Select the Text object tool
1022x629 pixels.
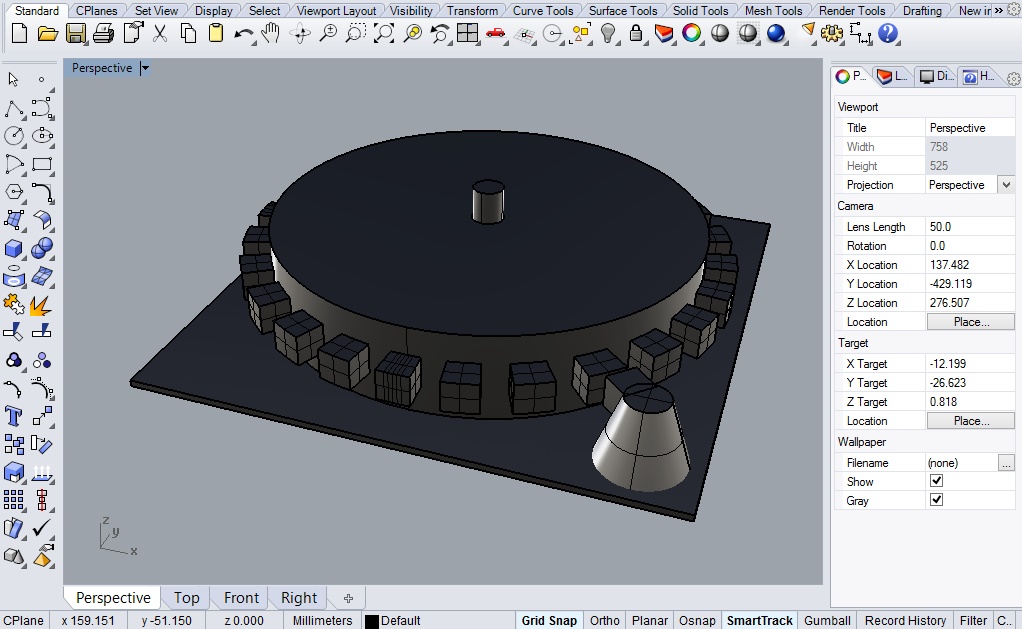coord(14,415)
